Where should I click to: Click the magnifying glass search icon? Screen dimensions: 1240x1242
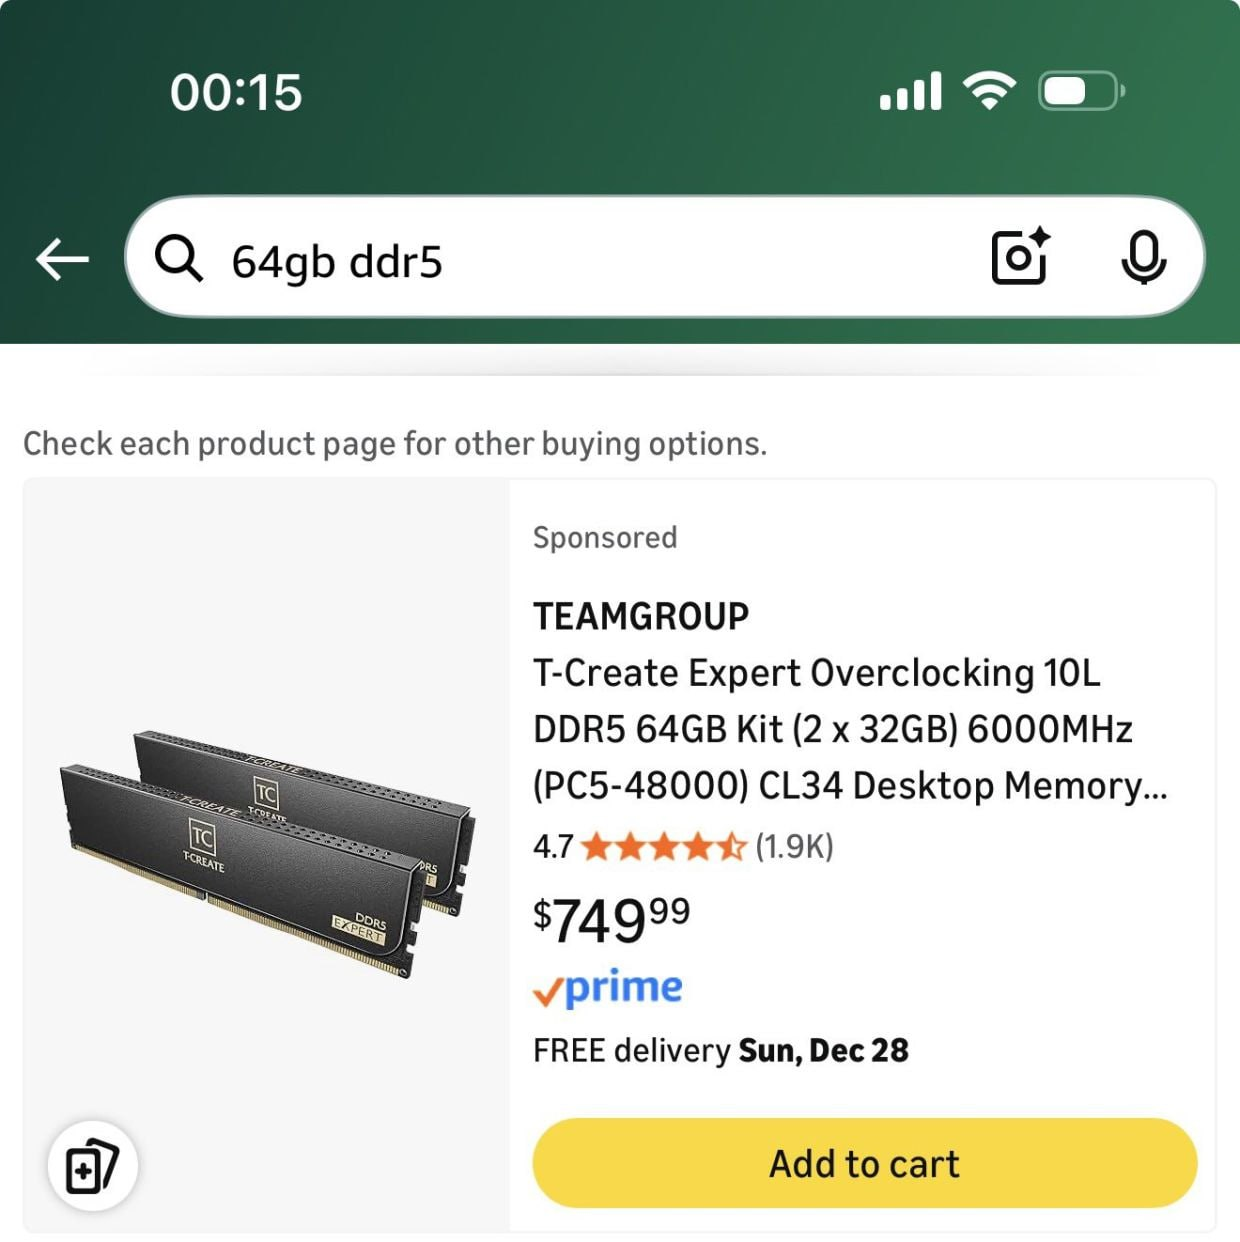179,259
